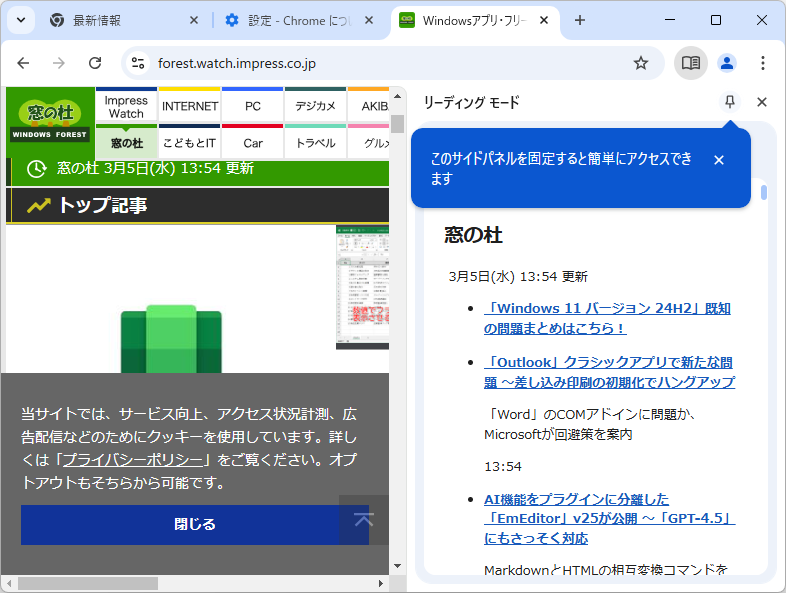The width and height of the screenshot is (786, 593).
Task: Toggle the reading mode side panel button
Action: point(690,63)
